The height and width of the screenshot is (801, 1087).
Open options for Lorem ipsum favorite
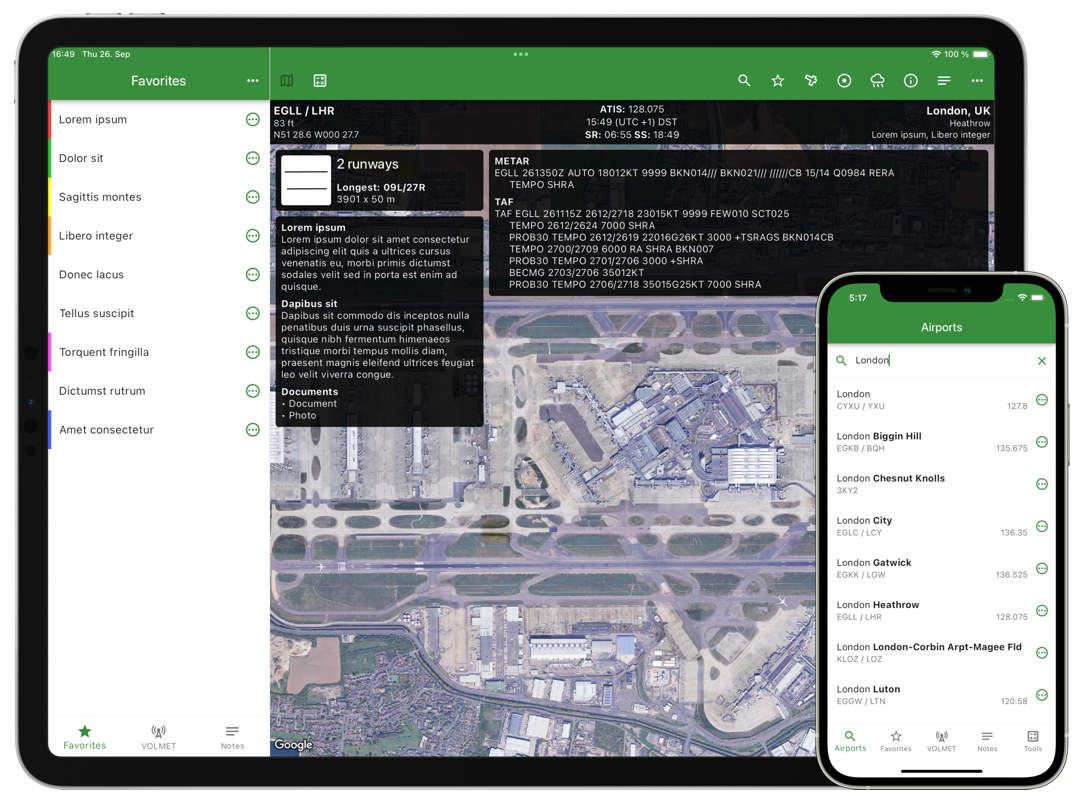click(x=253, y=119)
